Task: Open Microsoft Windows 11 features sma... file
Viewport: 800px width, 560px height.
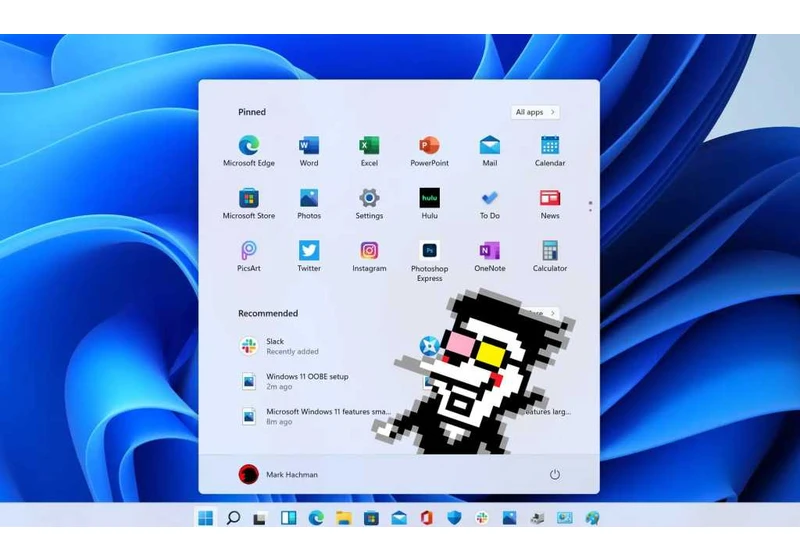Action: (315, 416)
